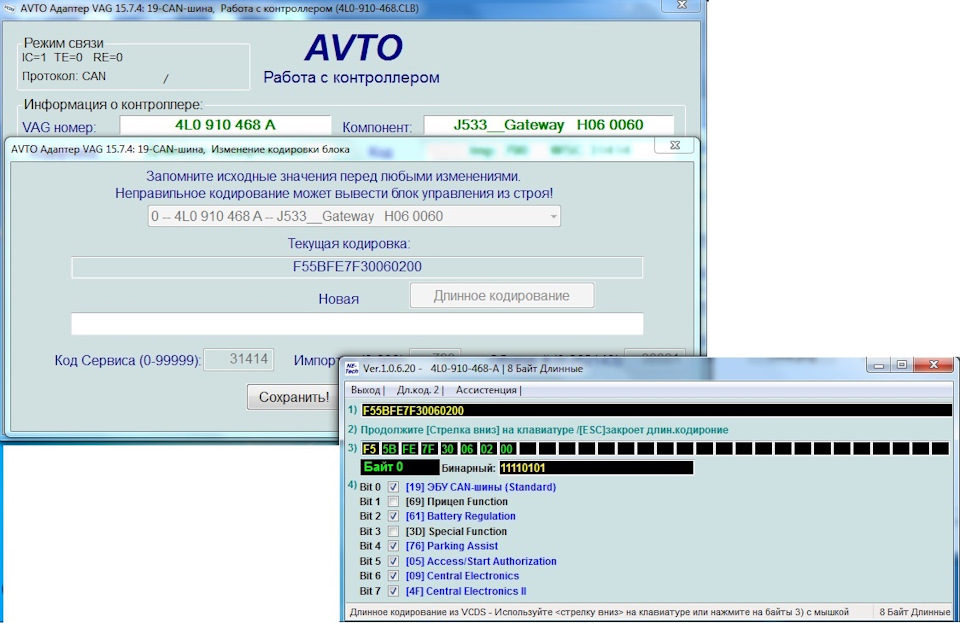Close the main AVTO Адаптер window
Image resolution: width=960 pixels, height=623 pixels.
[681, 5]
